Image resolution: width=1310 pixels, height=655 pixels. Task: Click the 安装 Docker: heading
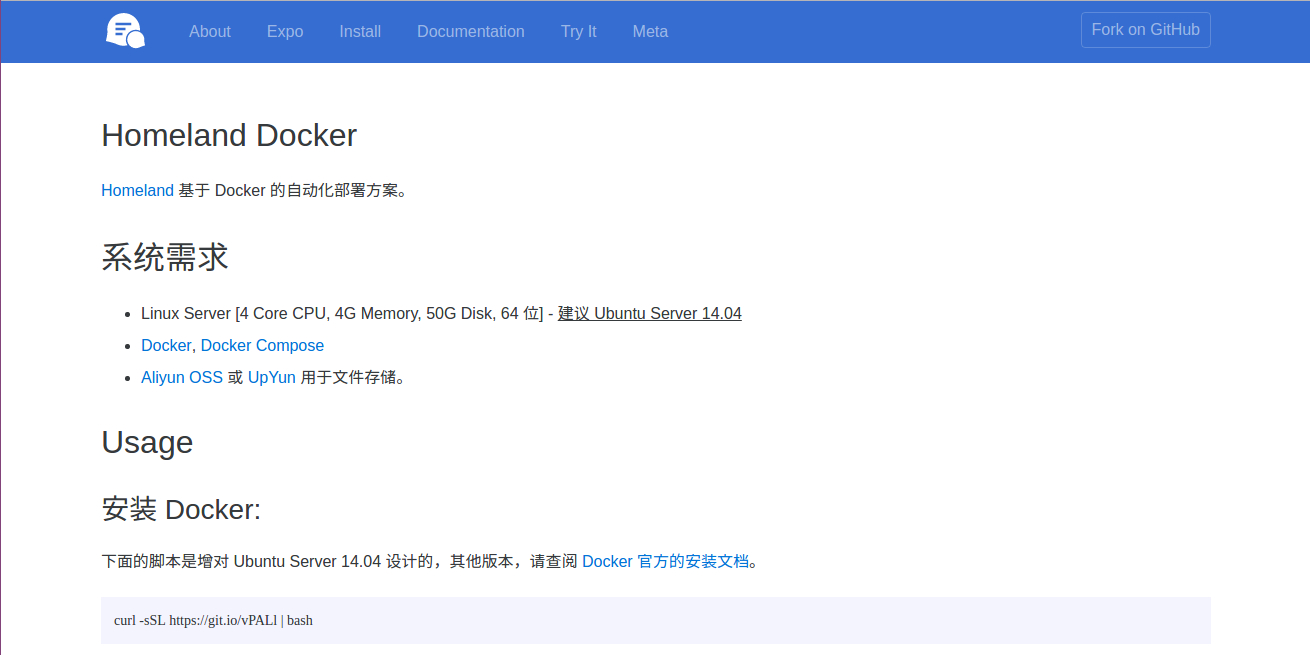click(x=181, y=509)
